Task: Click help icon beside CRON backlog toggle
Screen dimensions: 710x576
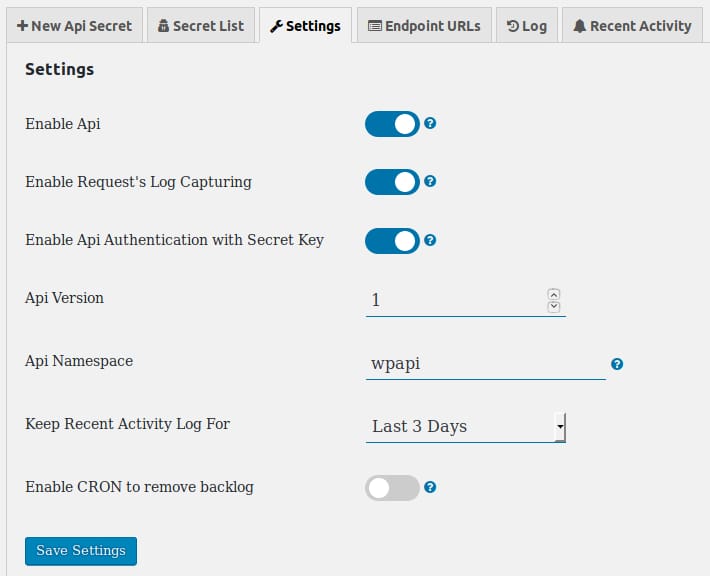Action: (430, 488)
